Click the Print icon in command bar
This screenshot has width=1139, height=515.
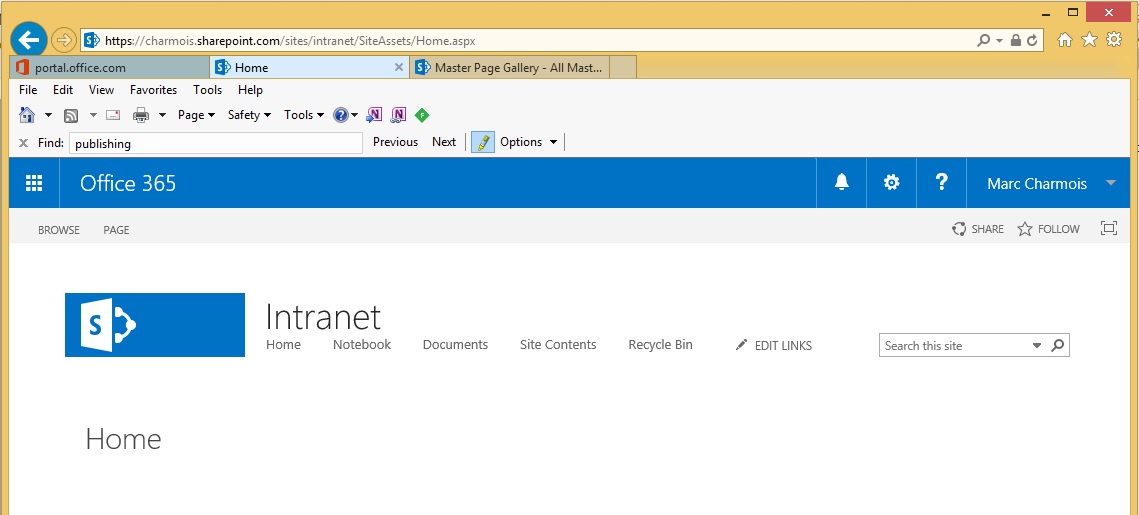click(x=141, y=115)
